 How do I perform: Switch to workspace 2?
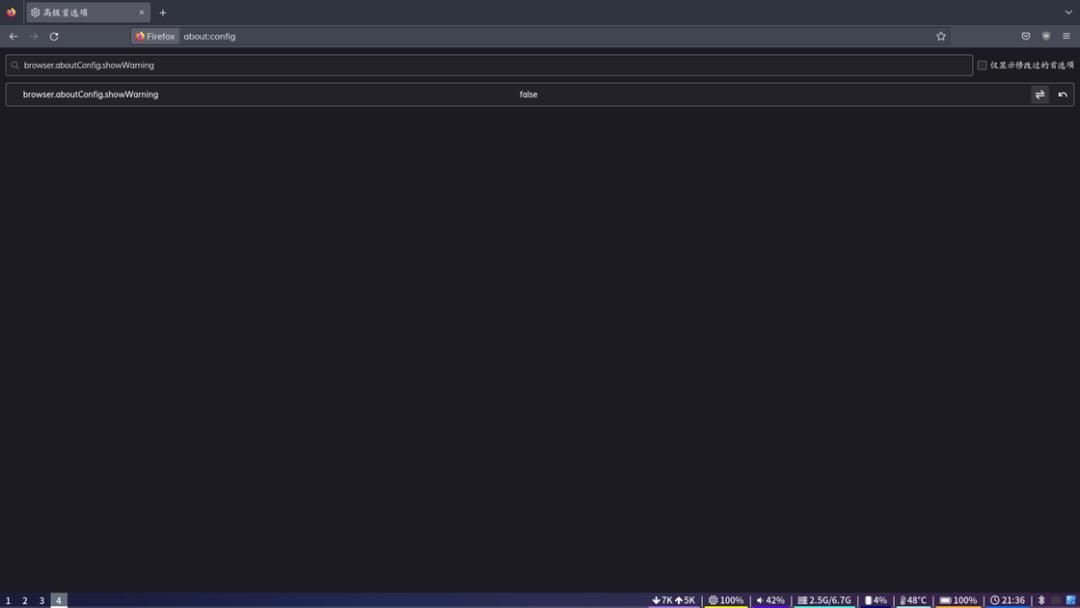pyautogui.click(x=25, y=600)
